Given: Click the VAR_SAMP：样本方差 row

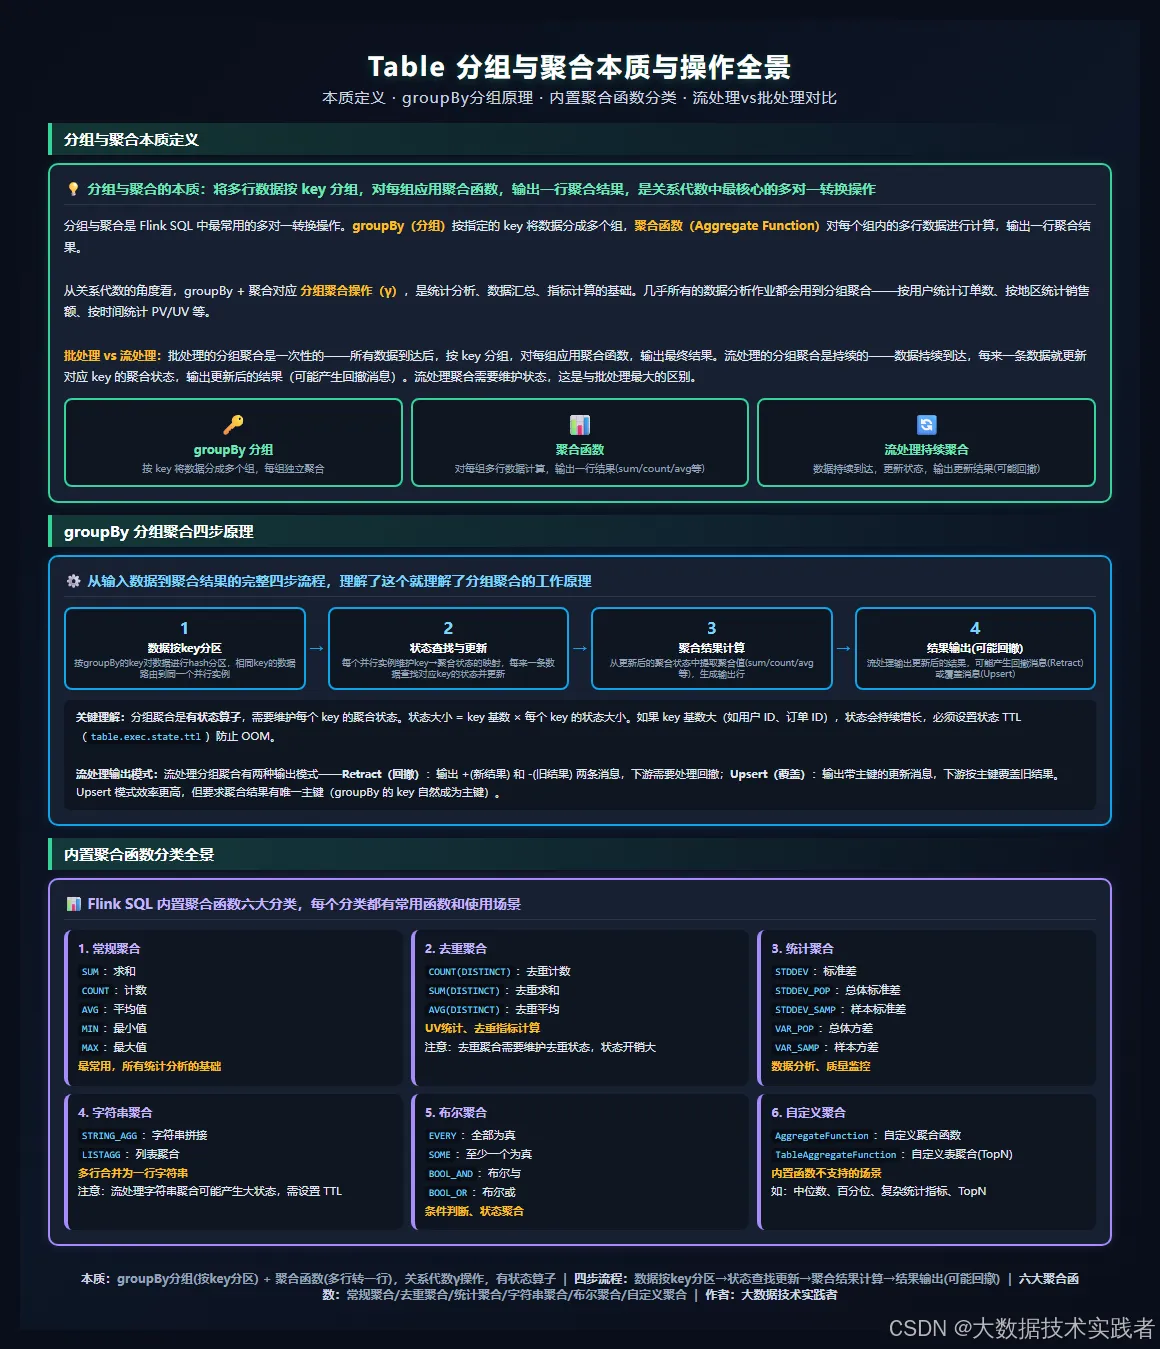Looking at the screenshot, I should click(x=825, y=1048).
